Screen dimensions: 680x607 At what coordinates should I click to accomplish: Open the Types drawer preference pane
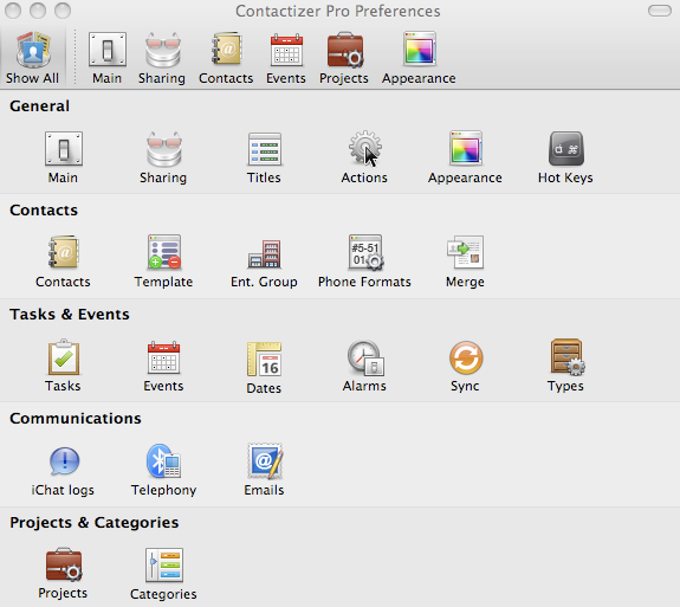tap(566, 366)
